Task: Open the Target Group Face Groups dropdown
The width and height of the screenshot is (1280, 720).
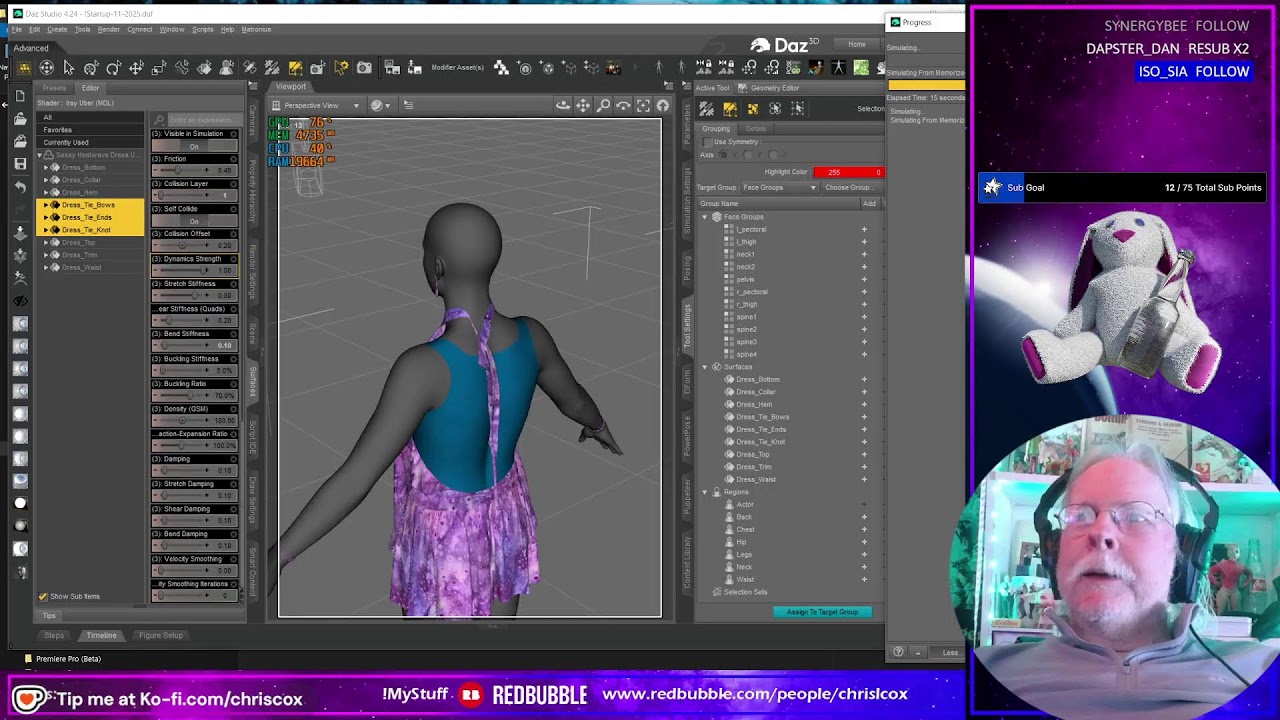Action: point(779,187)
